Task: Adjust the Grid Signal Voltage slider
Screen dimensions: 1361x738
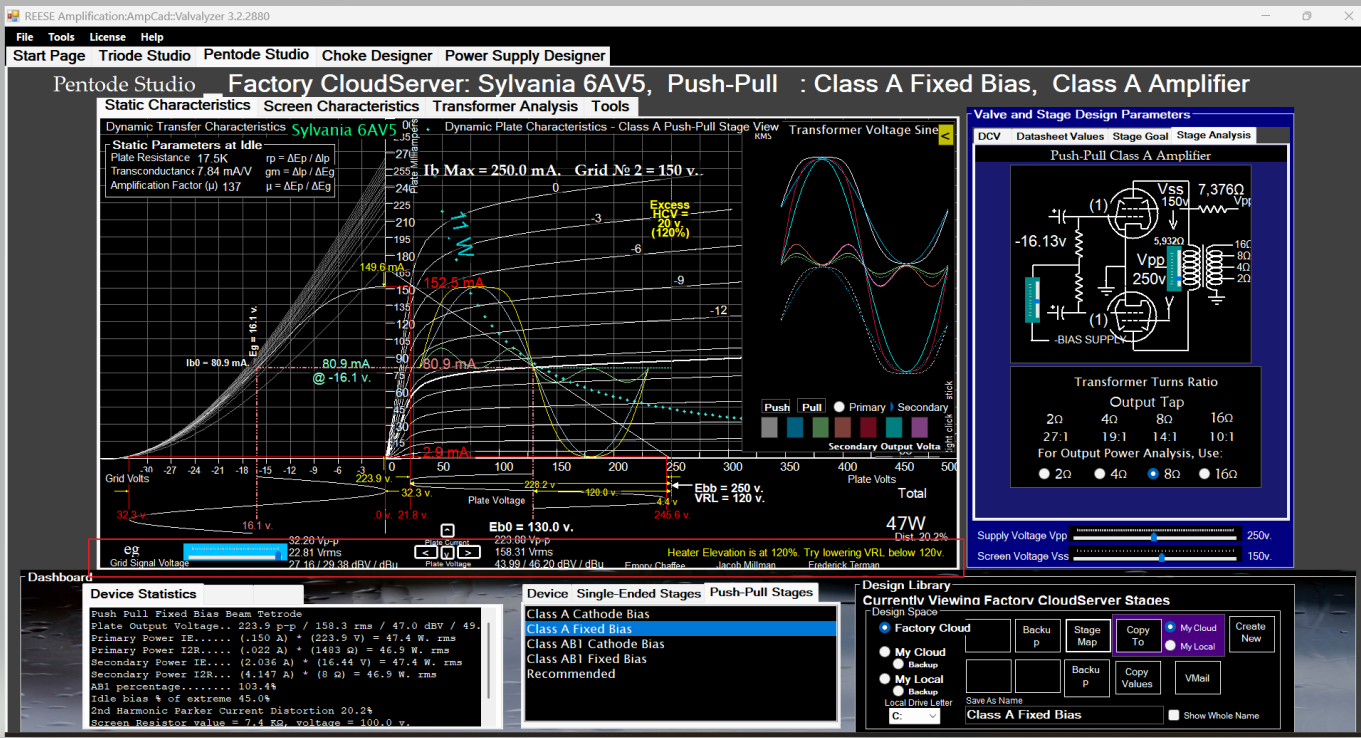Action: pyautogui.click(x=235, y=550)
